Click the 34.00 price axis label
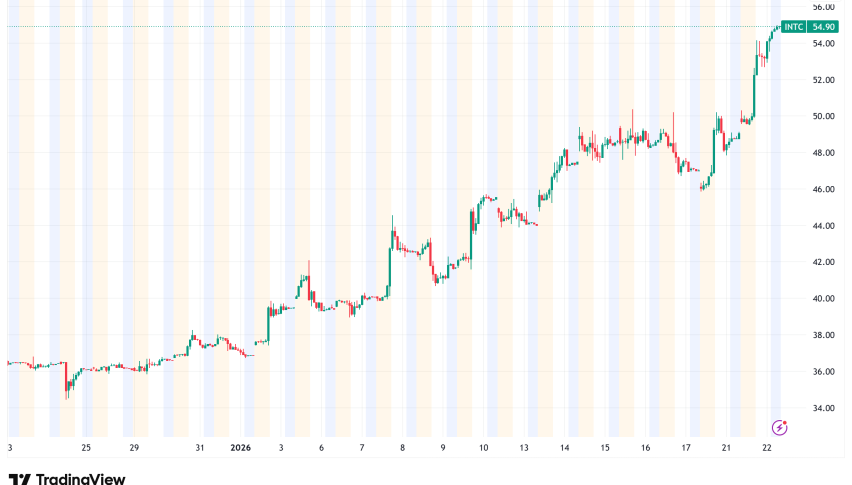The width and height of the screenshot is (852, 485). point(824,408)
